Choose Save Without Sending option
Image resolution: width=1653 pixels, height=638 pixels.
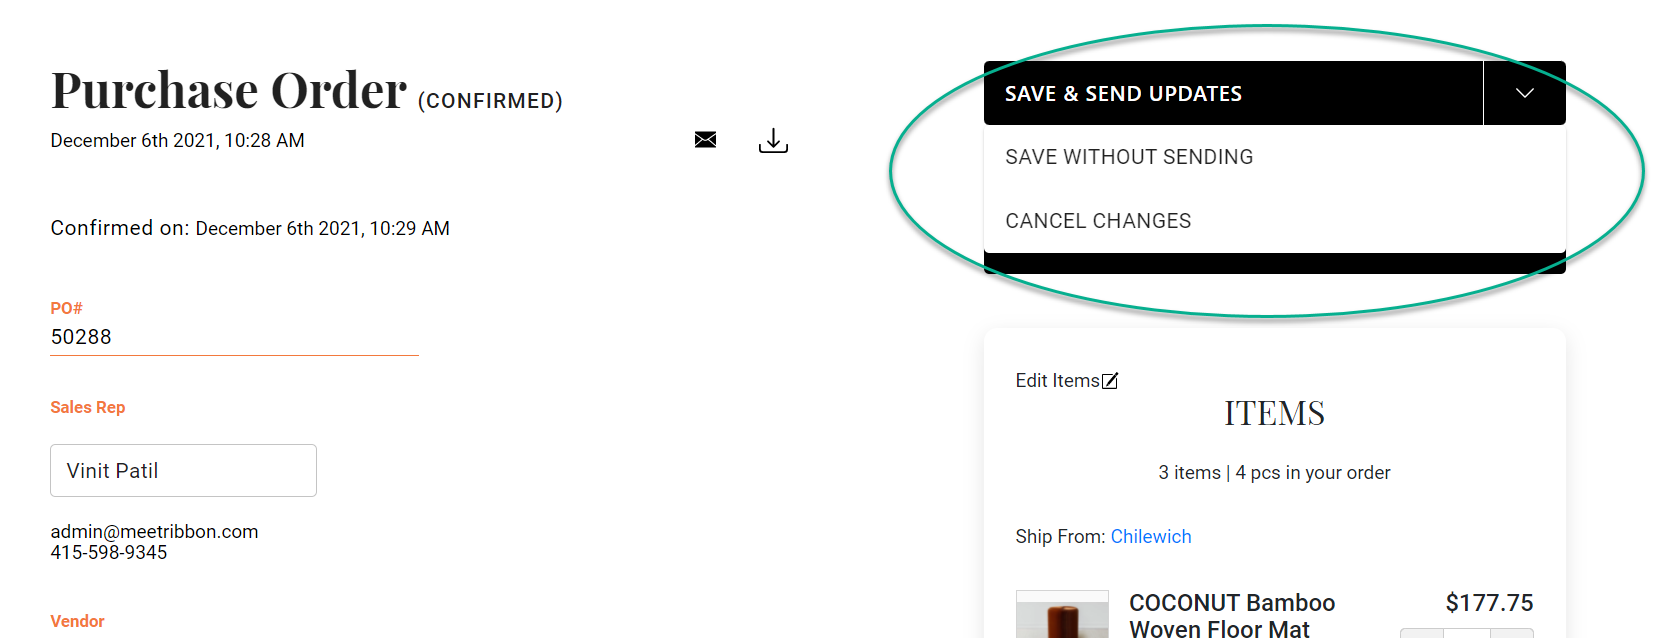[1129, 157]
